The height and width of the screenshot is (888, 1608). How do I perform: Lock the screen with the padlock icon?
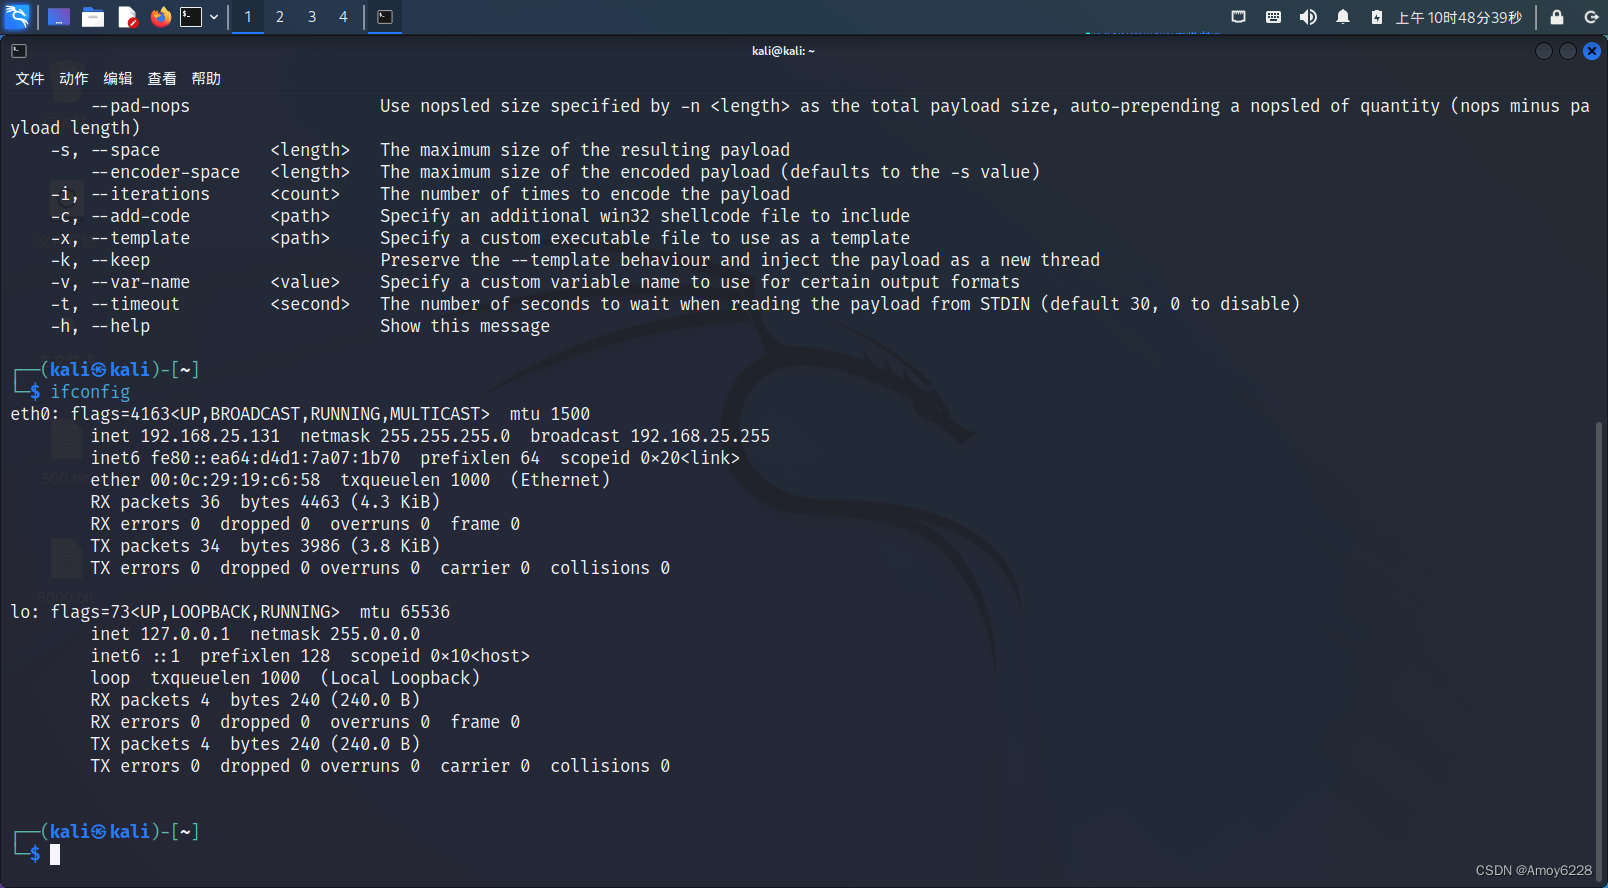pos(1557,17)
